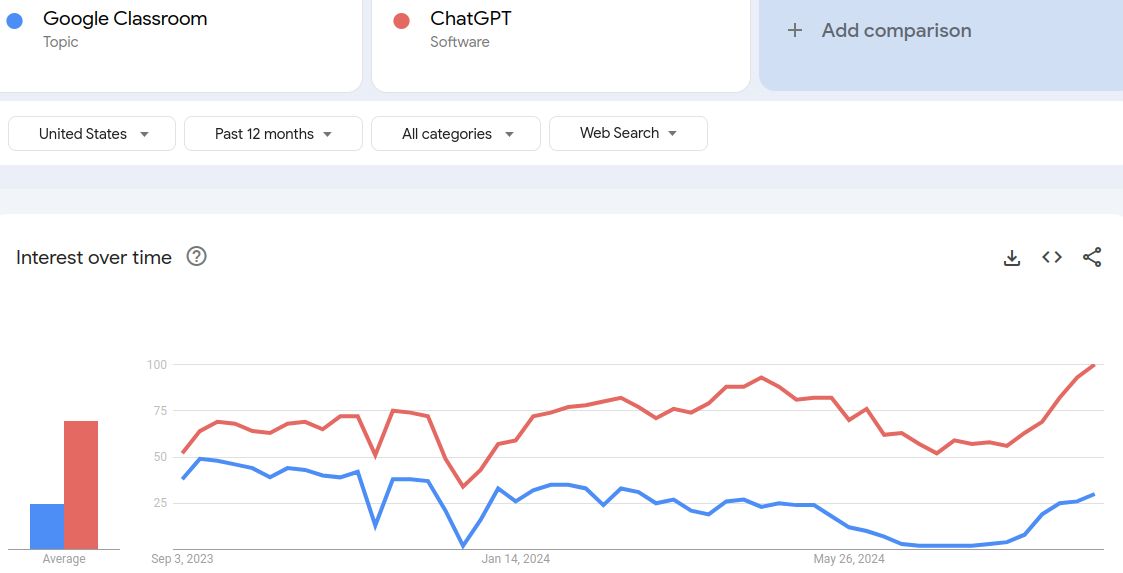The width and height of the screenshot is (1123, 573).
Task: Share the Interest over time chart
Action: tap(1092, 258)
